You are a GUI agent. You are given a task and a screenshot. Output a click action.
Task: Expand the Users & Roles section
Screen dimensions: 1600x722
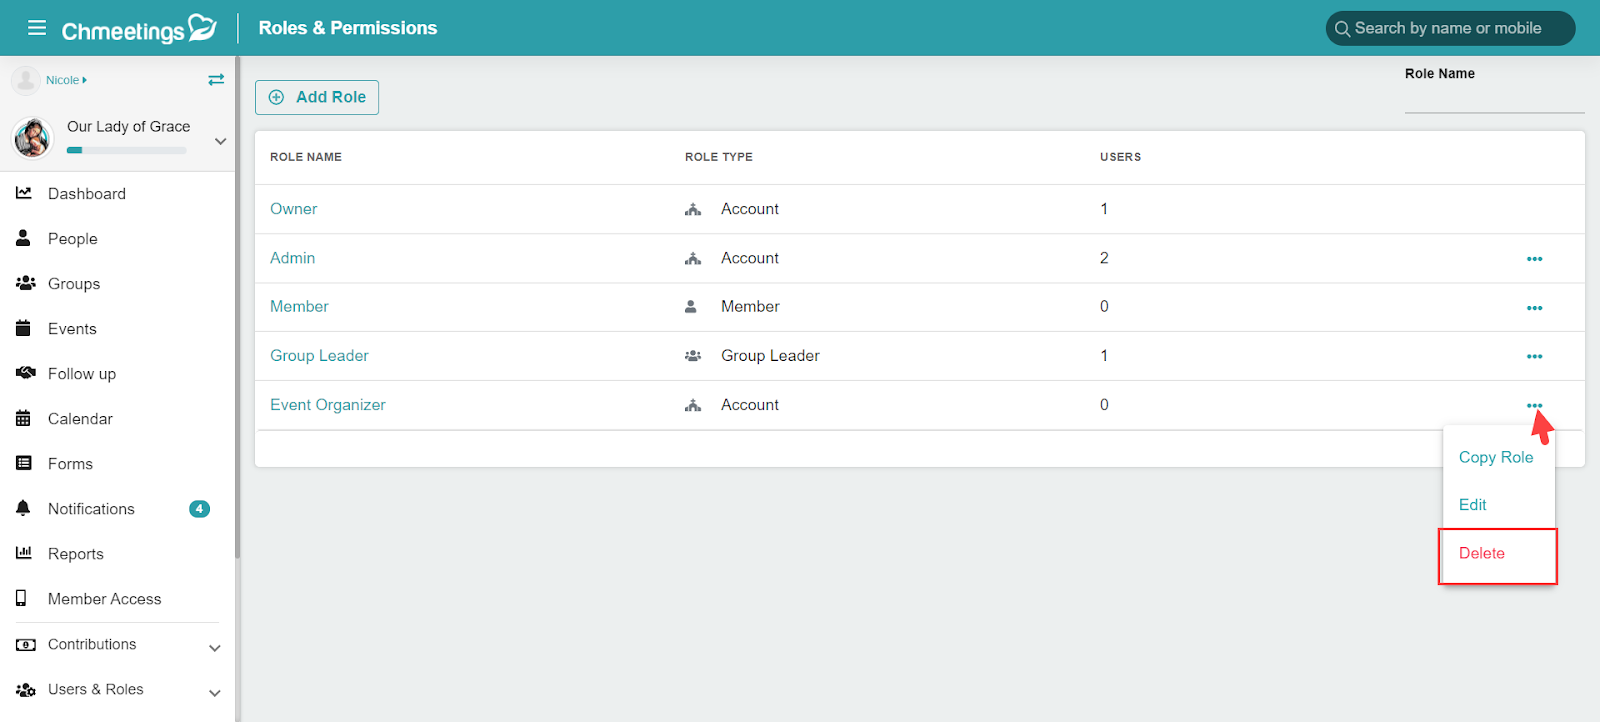tap(214, 693)
